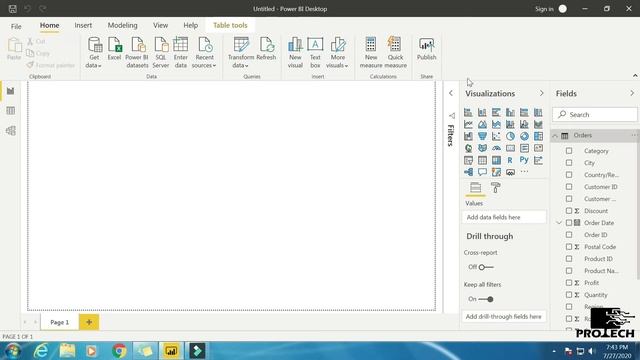The height and width of the screenshot is (360, 640).
Task: Select the Area chart visual
Action: coord(482,124)
